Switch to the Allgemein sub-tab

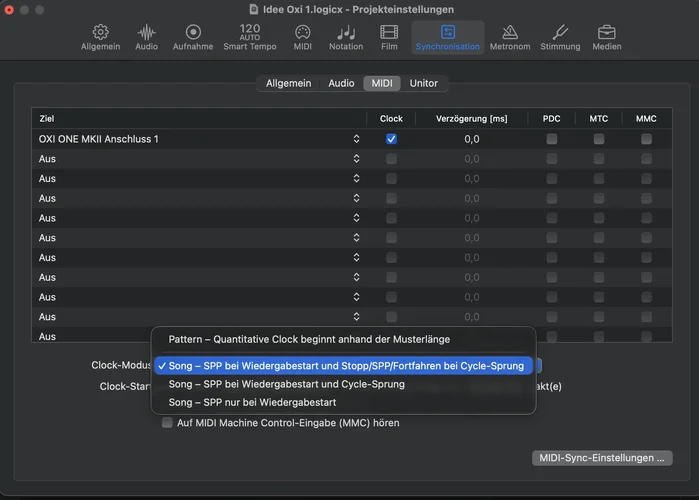[x=288, y=83]
